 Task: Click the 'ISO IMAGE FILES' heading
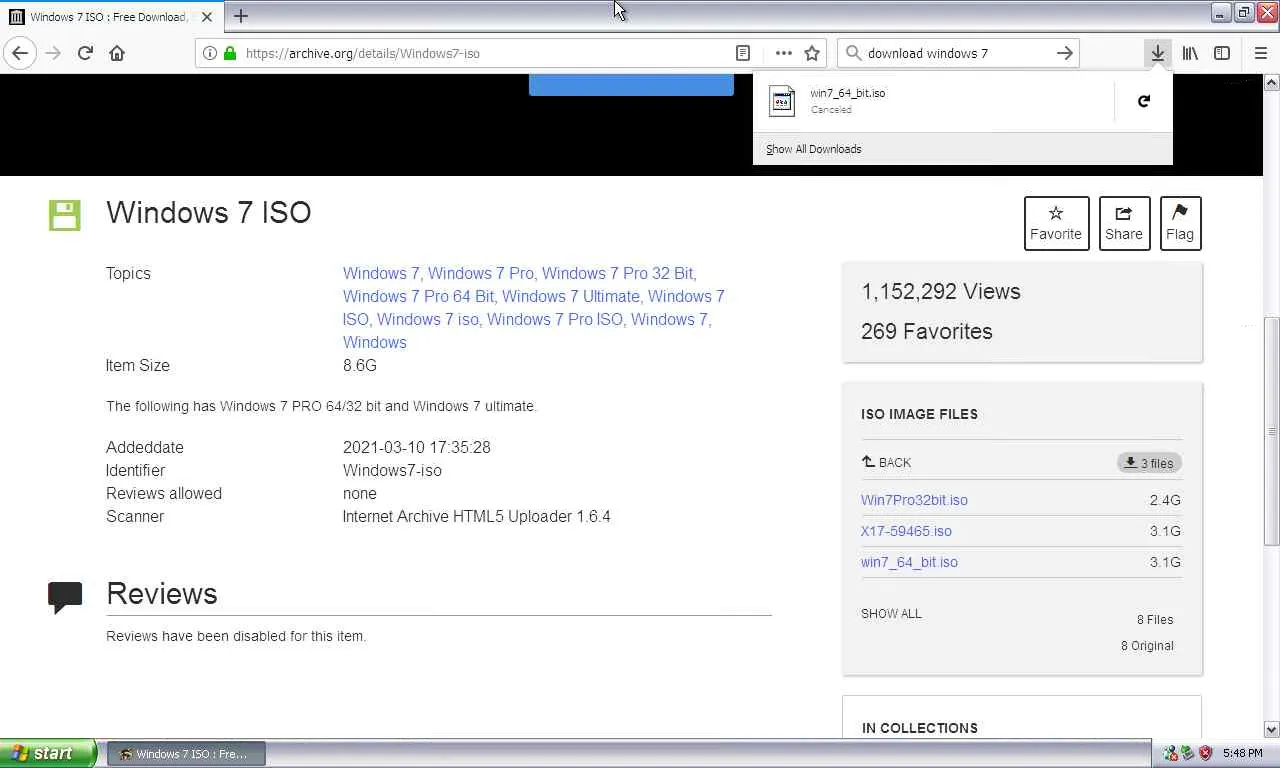920,414
